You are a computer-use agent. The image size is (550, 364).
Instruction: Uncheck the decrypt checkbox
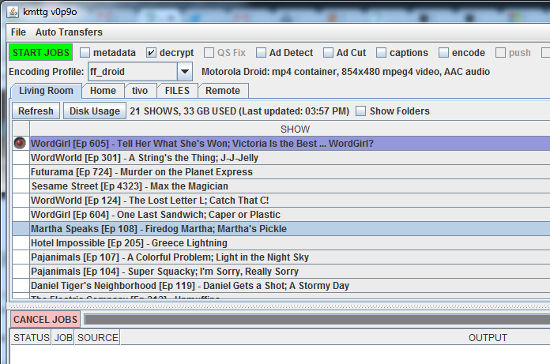click(151, 53)
